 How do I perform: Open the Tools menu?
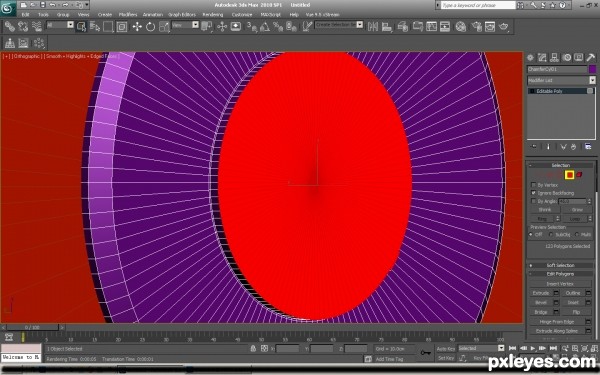pyautogui.click(x=43, y=15)
